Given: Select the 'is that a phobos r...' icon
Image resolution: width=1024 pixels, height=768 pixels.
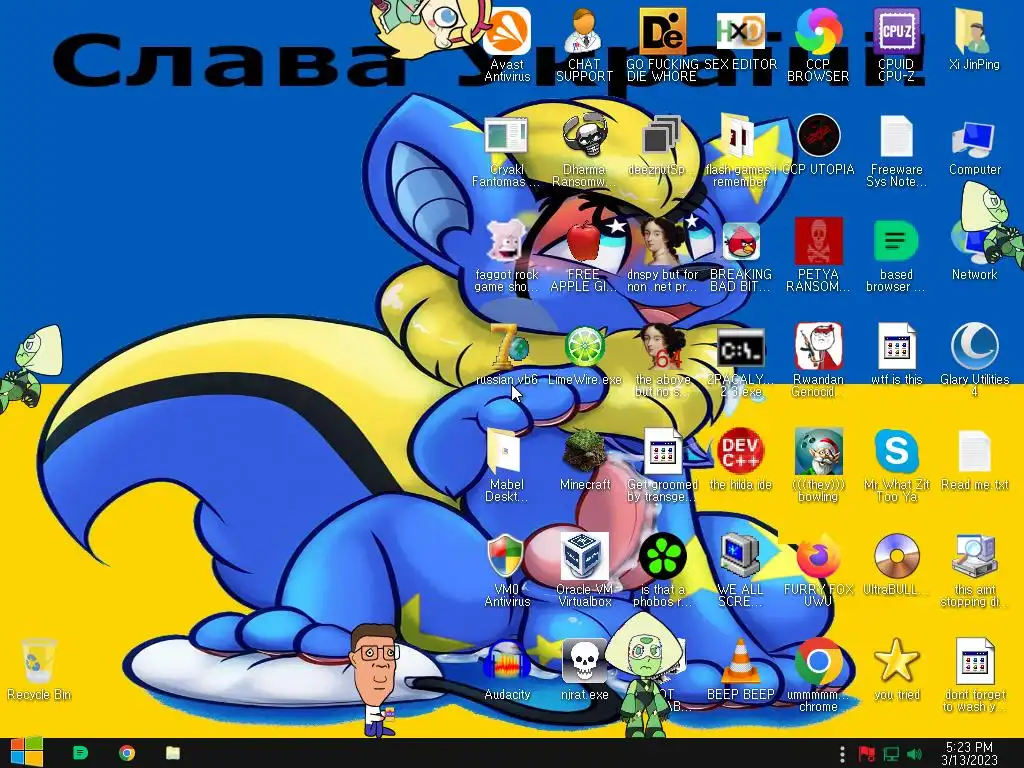Looking at the screenshot, I should 662,571.
